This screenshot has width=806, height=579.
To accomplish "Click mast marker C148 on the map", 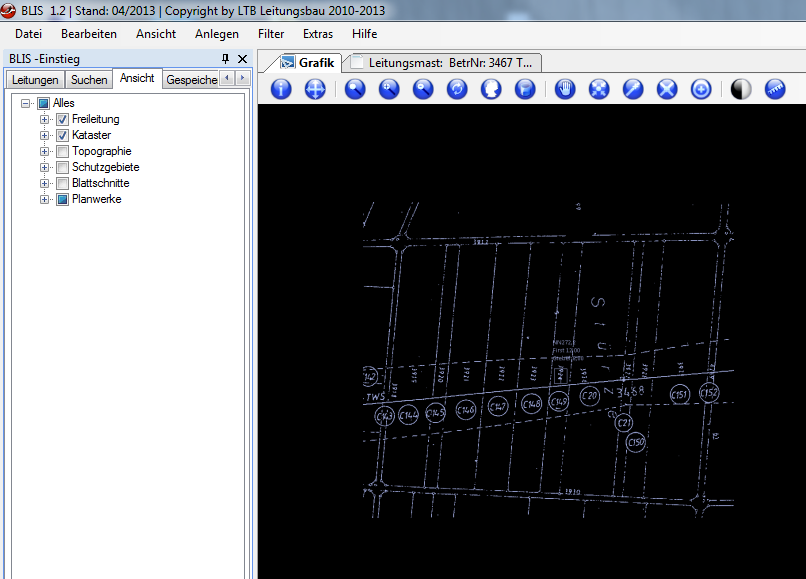I will (x=531, y=404).
